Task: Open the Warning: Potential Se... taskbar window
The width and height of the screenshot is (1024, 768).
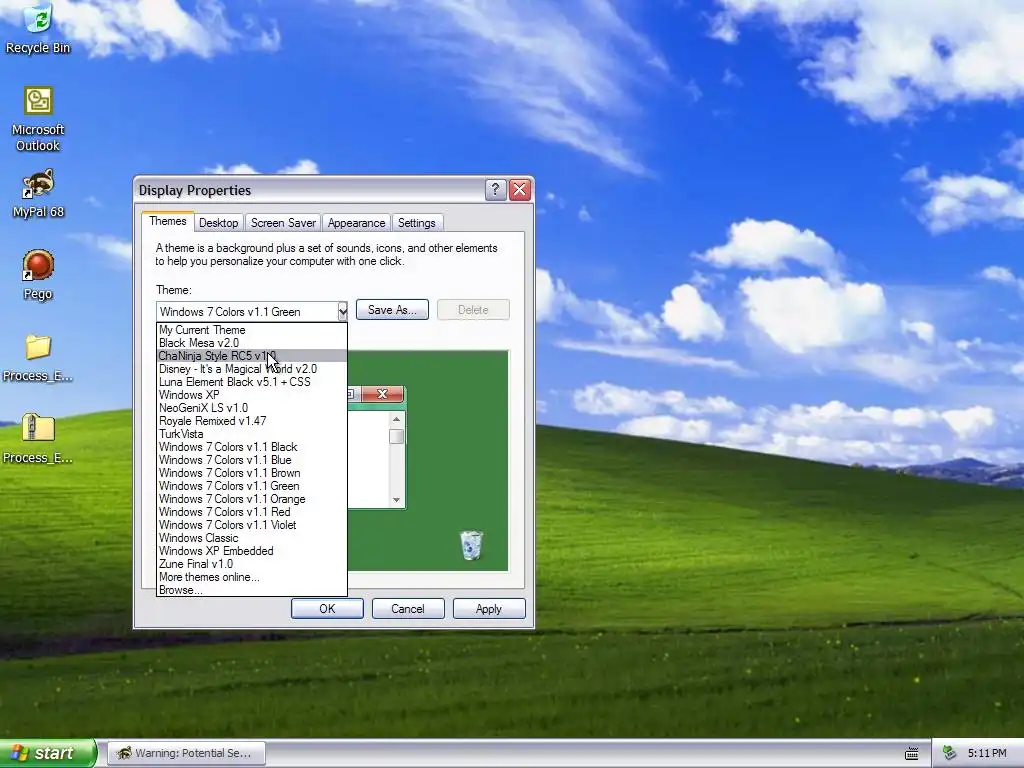Action: pyautogui.click(x=186, y=753)
